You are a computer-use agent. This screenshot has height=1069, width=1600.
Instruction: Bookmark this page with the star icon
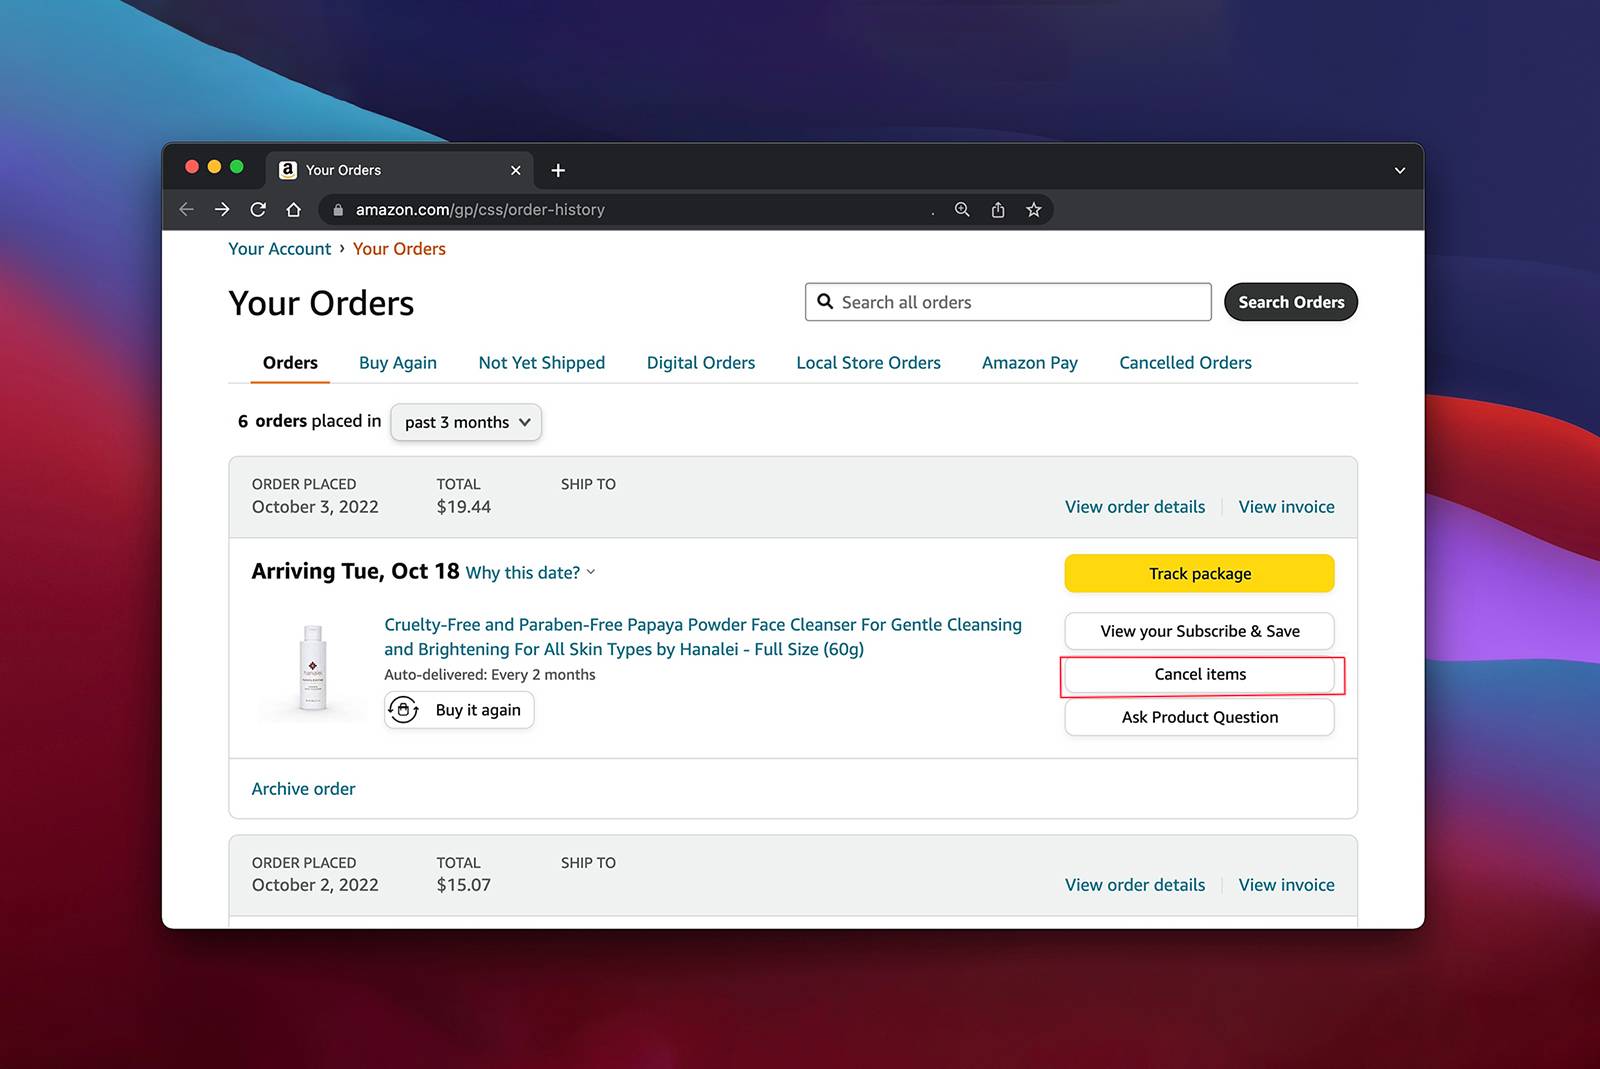(1034, 209)
